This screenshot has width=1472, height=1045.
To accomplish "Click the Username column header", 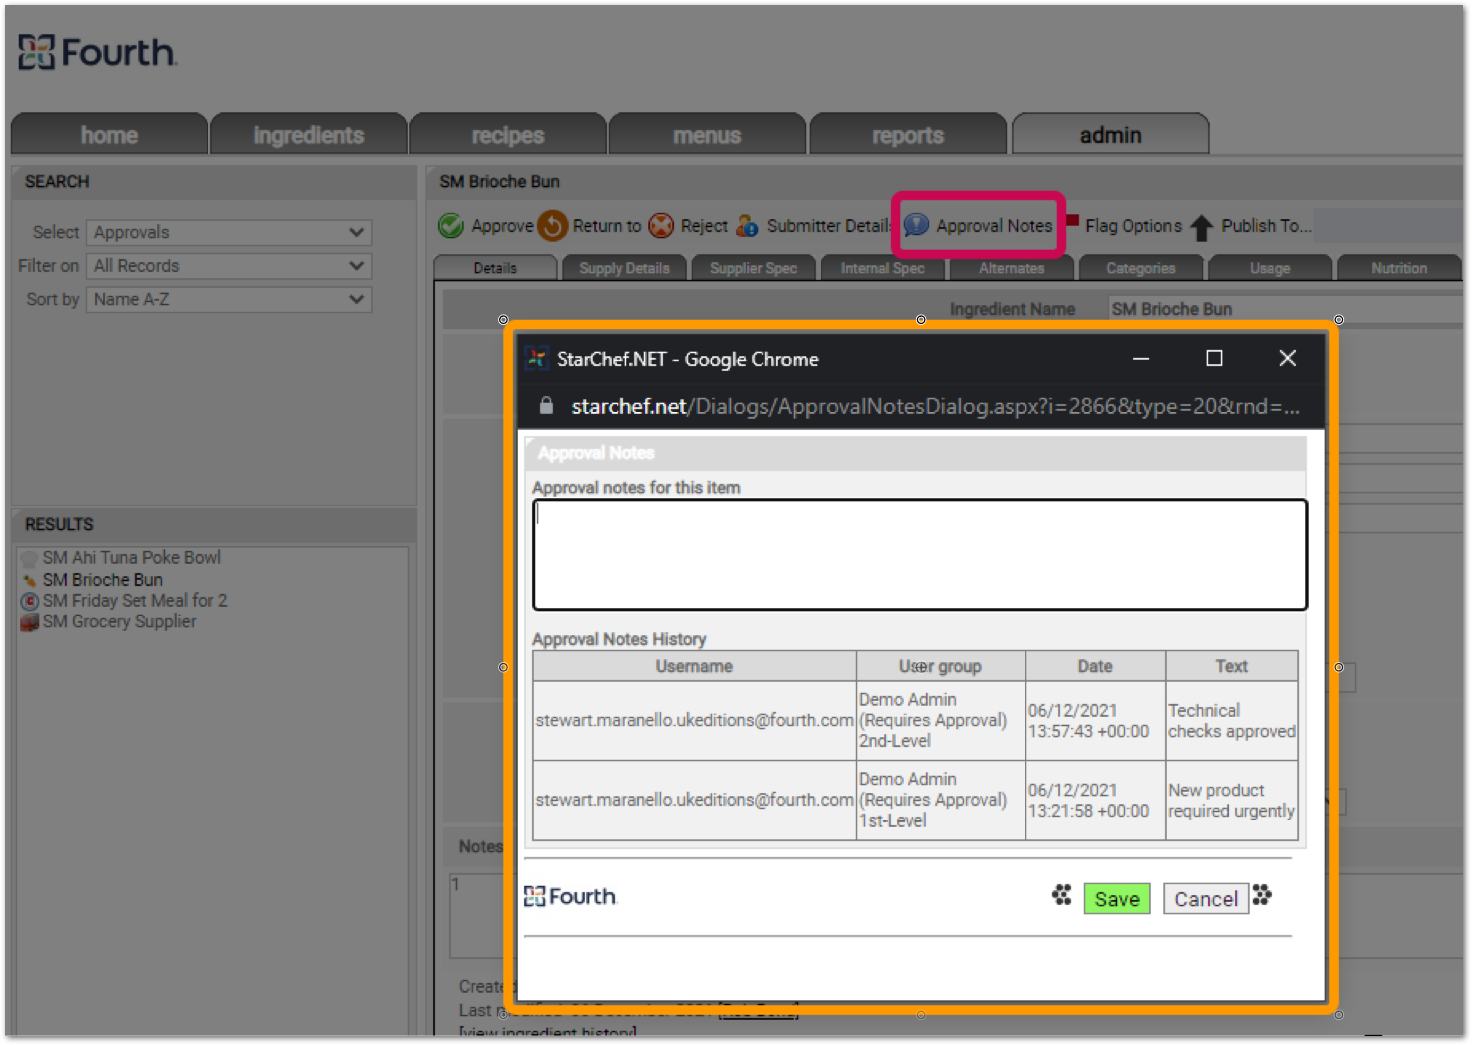I will tap(694, 666).
